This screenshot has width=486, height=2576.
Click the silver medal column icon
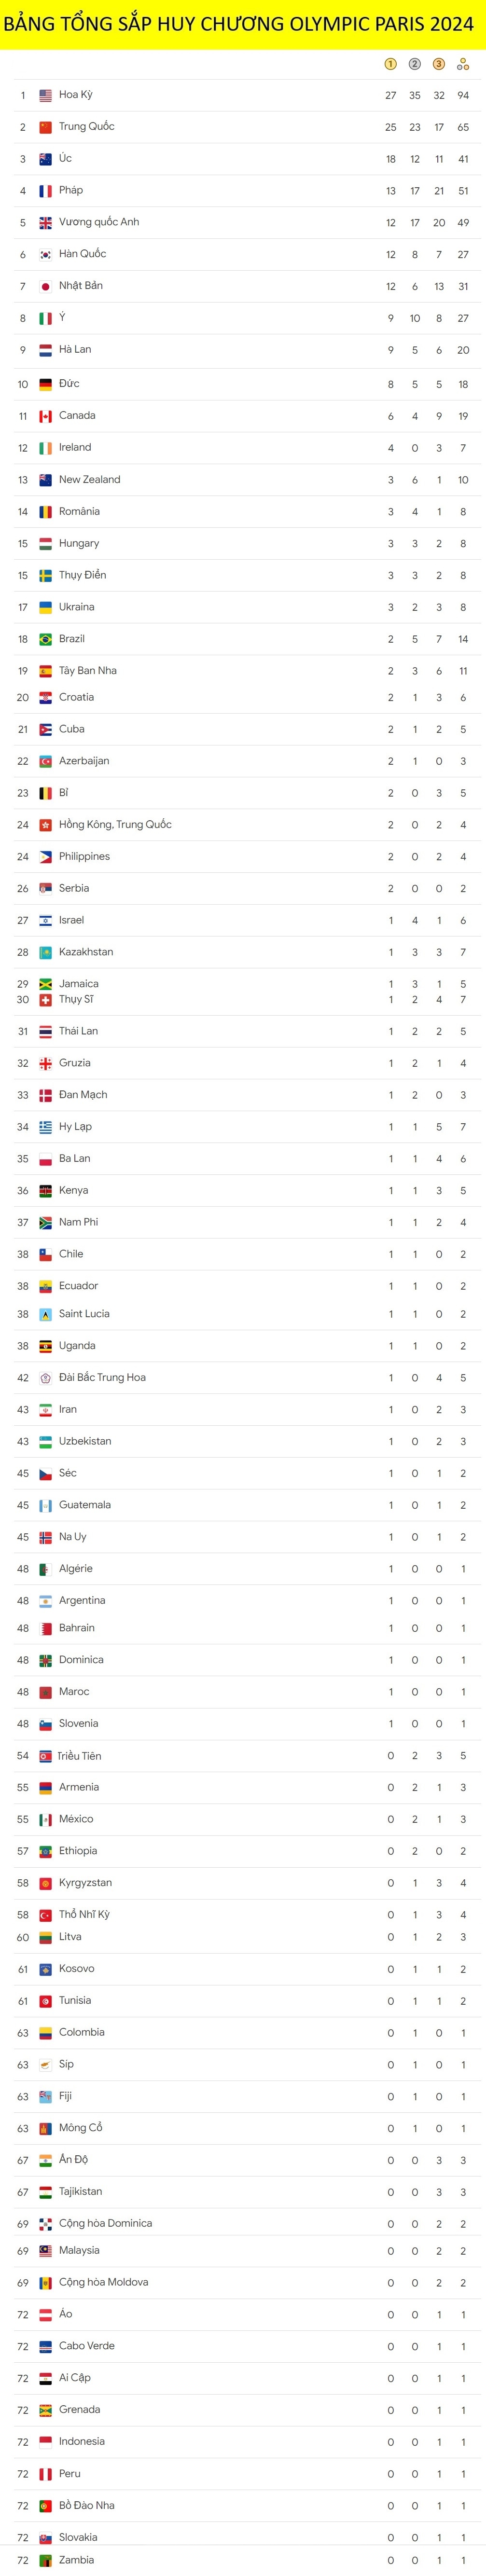point(415,64)
